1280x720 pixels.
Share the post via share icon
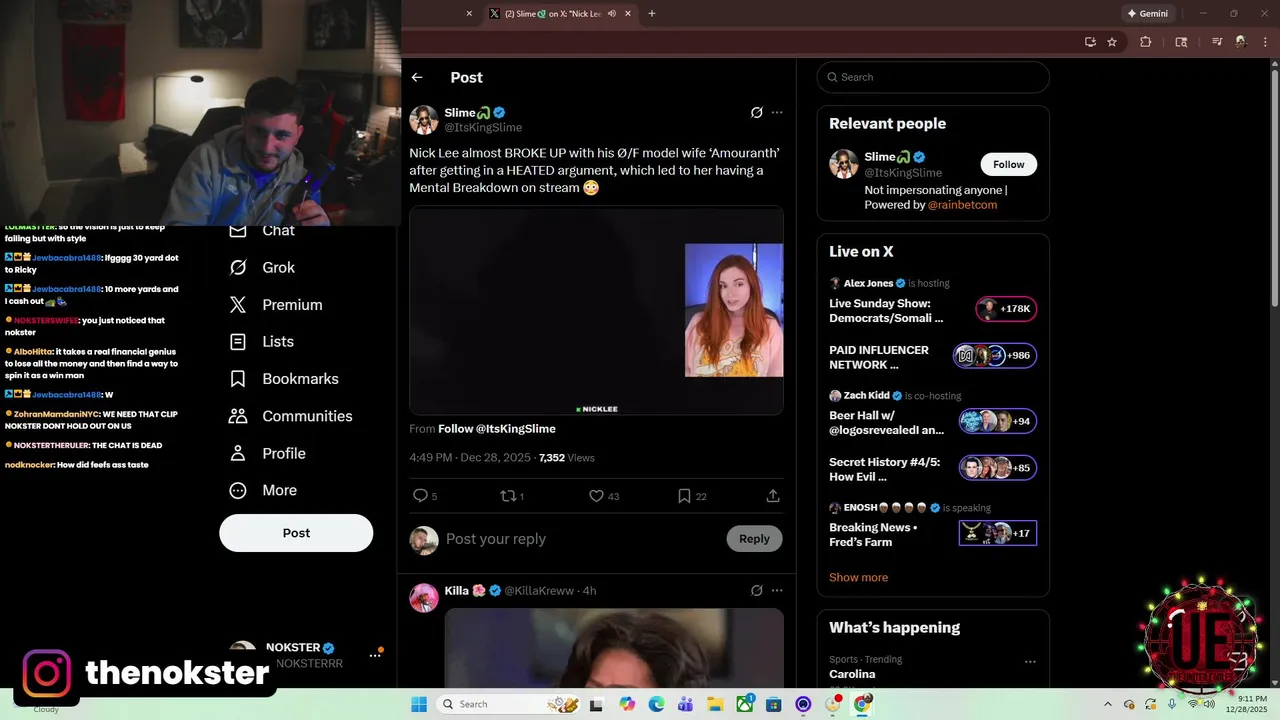coord(773,496)
